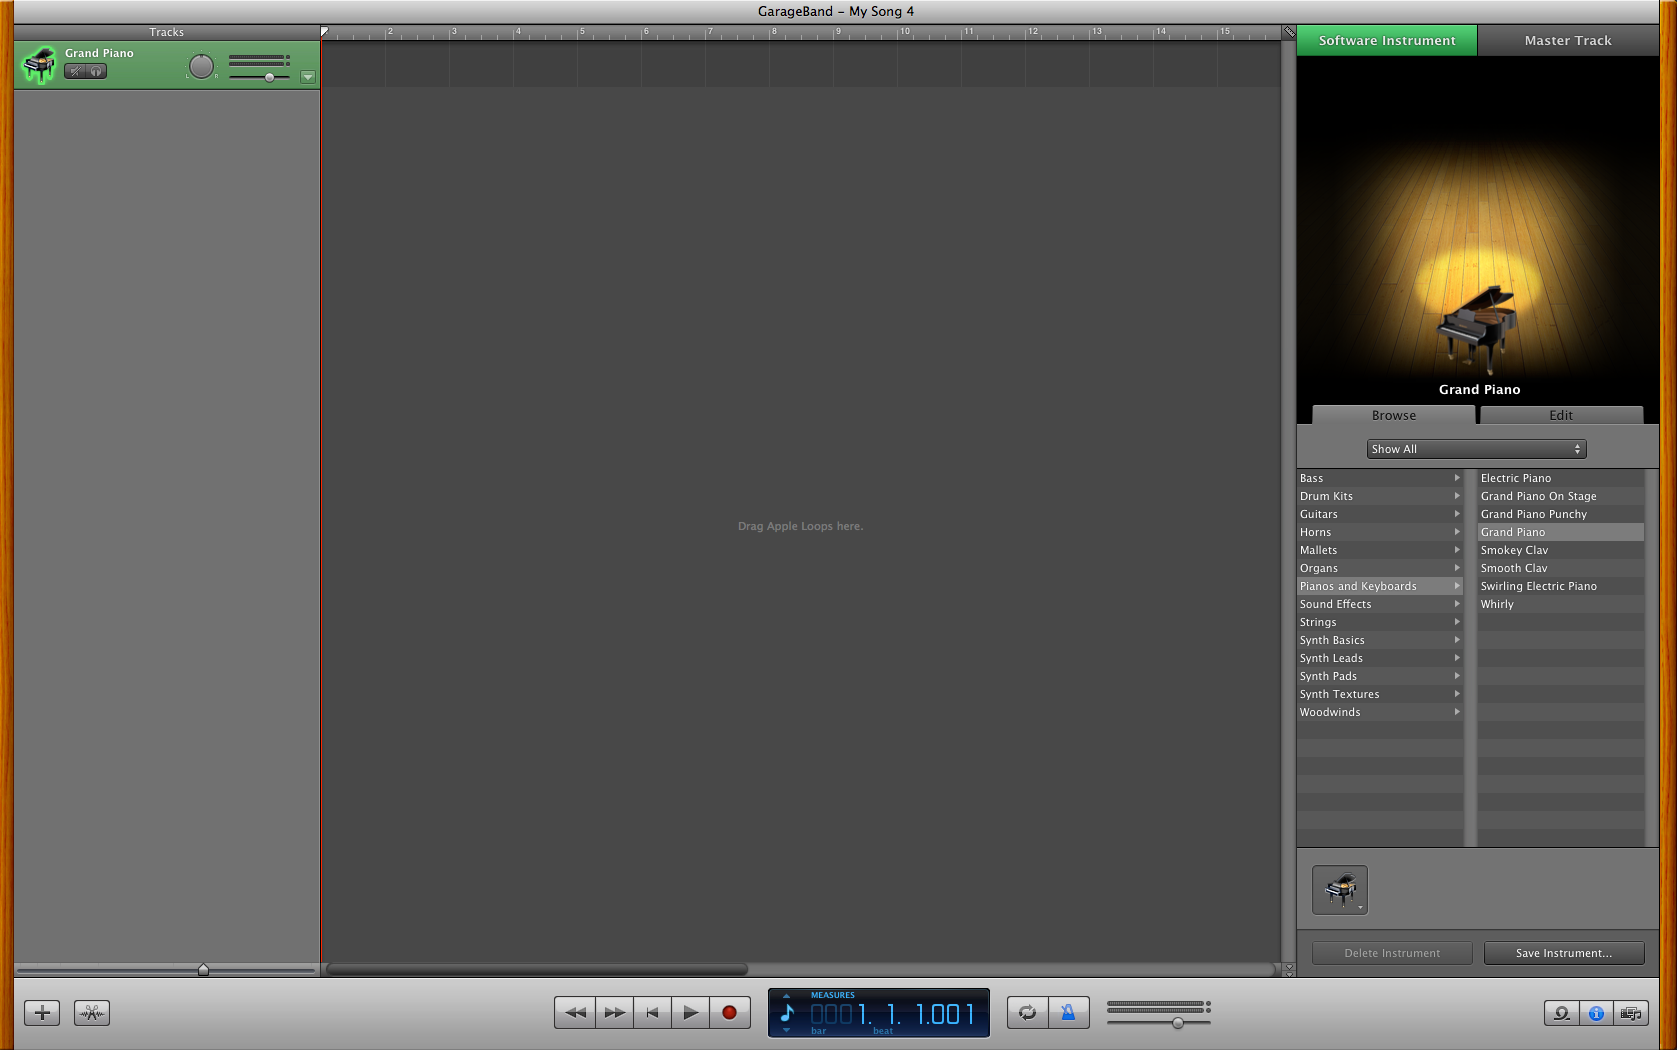
Task: Choose Grand Piano Punchy instrument
Action: point(1561,514)
